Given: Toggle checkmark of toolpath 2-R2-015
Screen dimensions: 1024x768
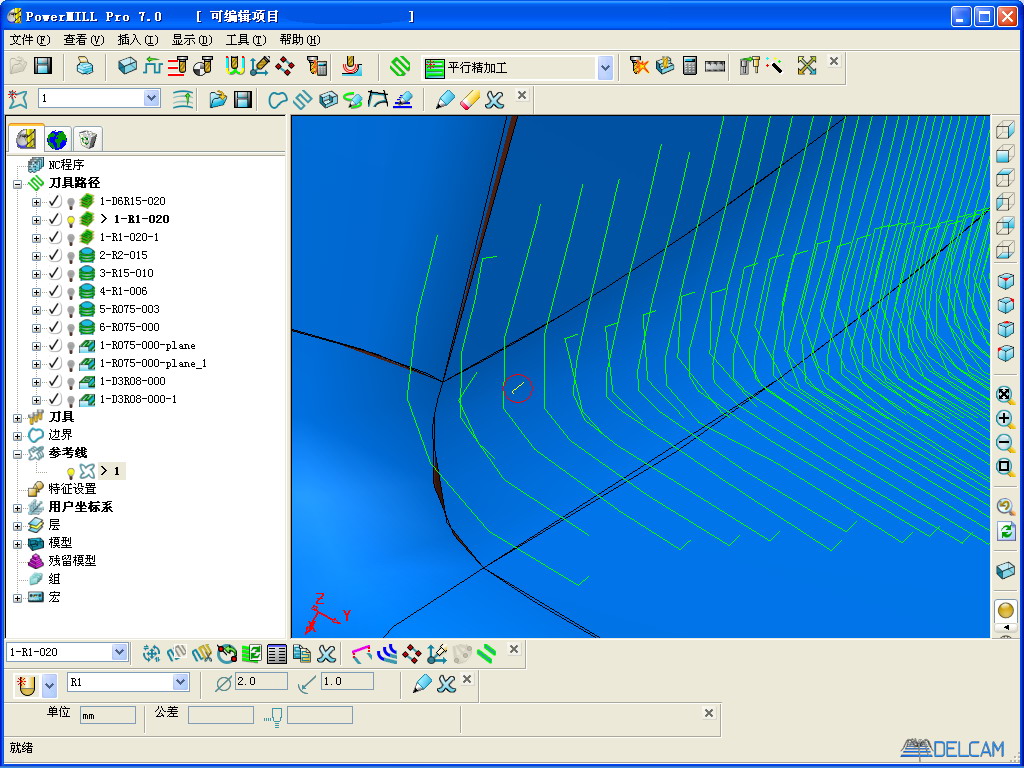Looking at the screenshot, I should point(54,255).
